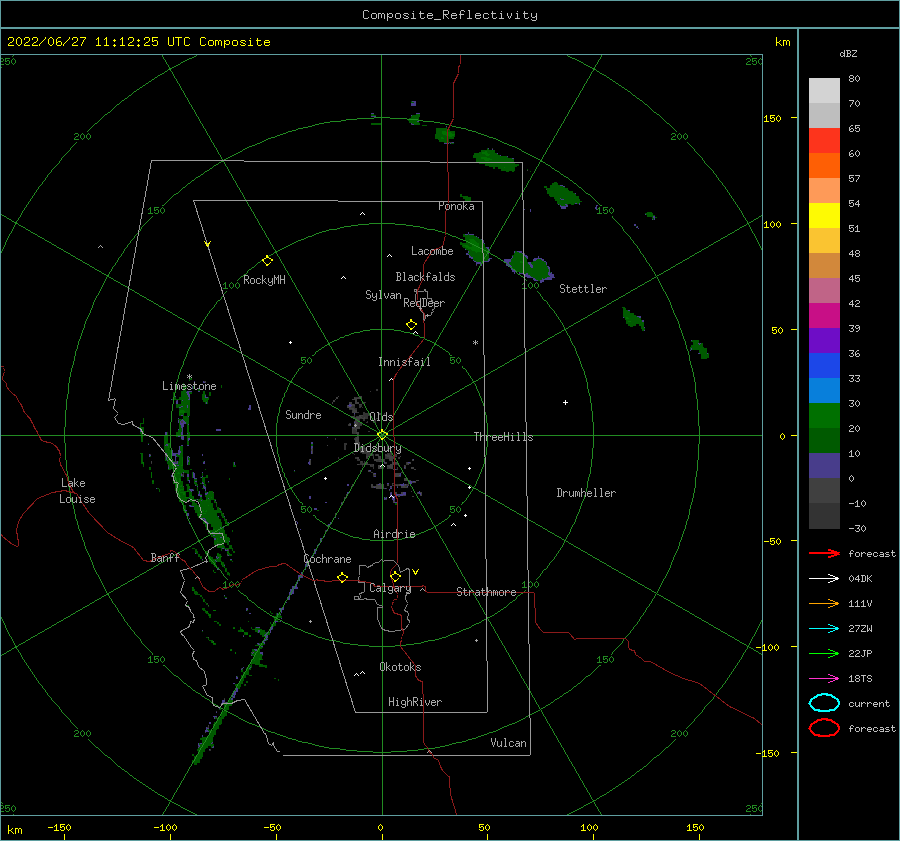Click the purple 39 dBZ color swatch
This screenshot has height=841, width=900.
[824, 340]
